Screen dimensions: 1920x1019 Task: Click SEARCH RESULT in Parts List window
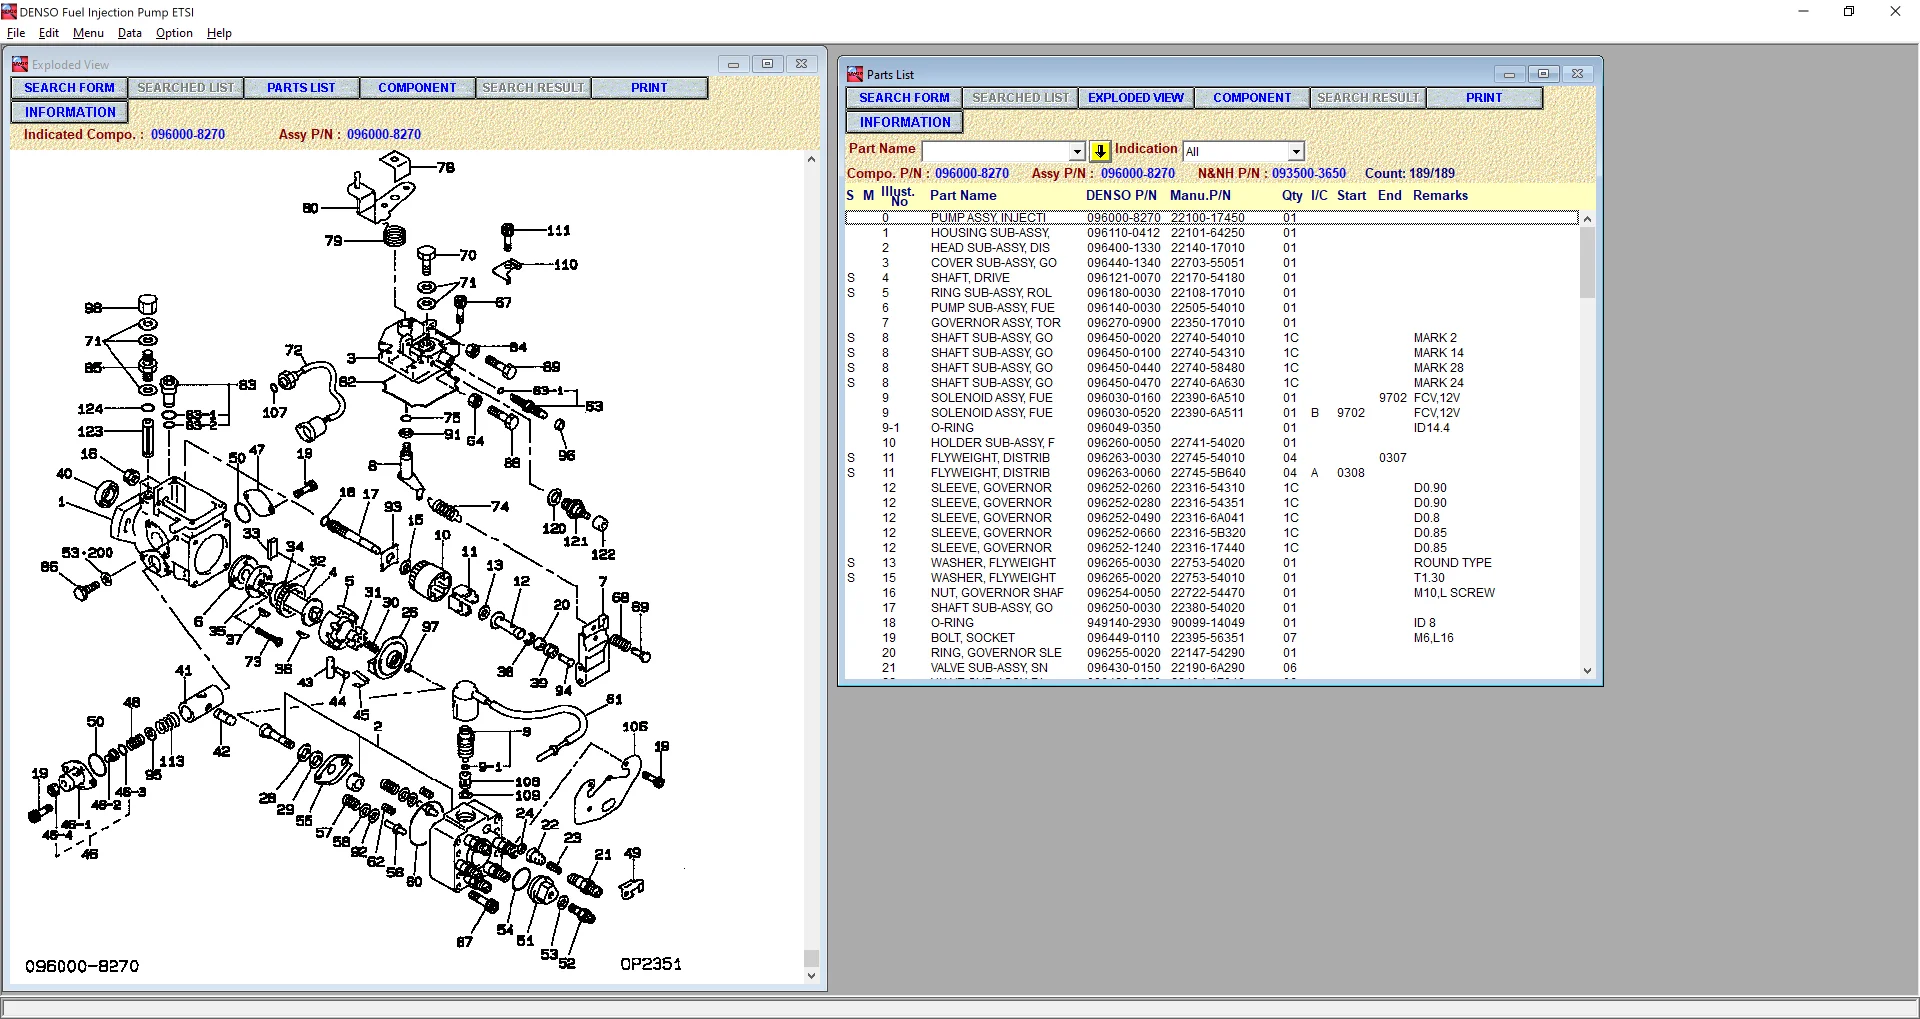click(1368, 98)
